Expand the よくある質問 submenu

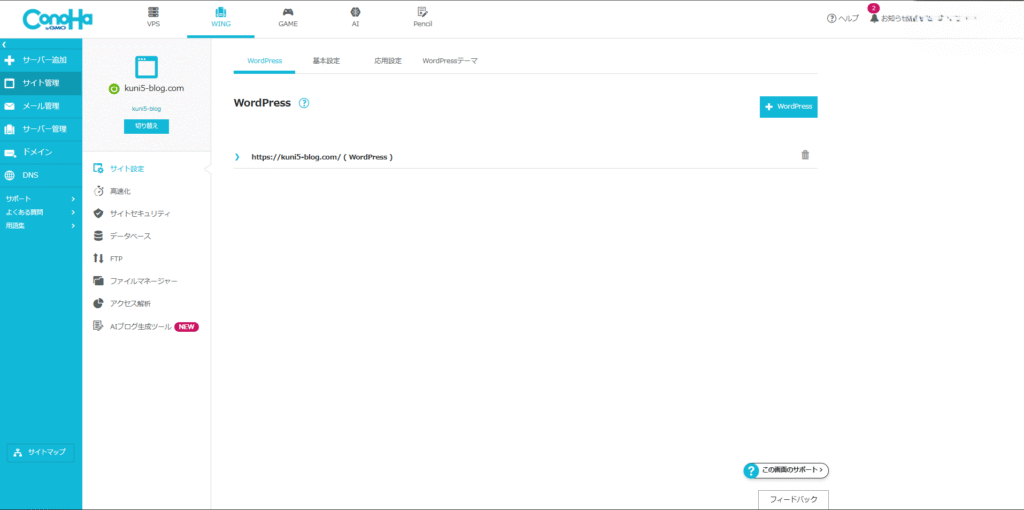[40, 212]
